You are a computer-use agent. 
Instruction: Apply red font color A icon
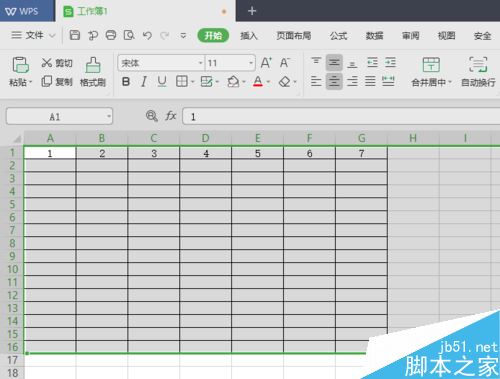(258, 81)
